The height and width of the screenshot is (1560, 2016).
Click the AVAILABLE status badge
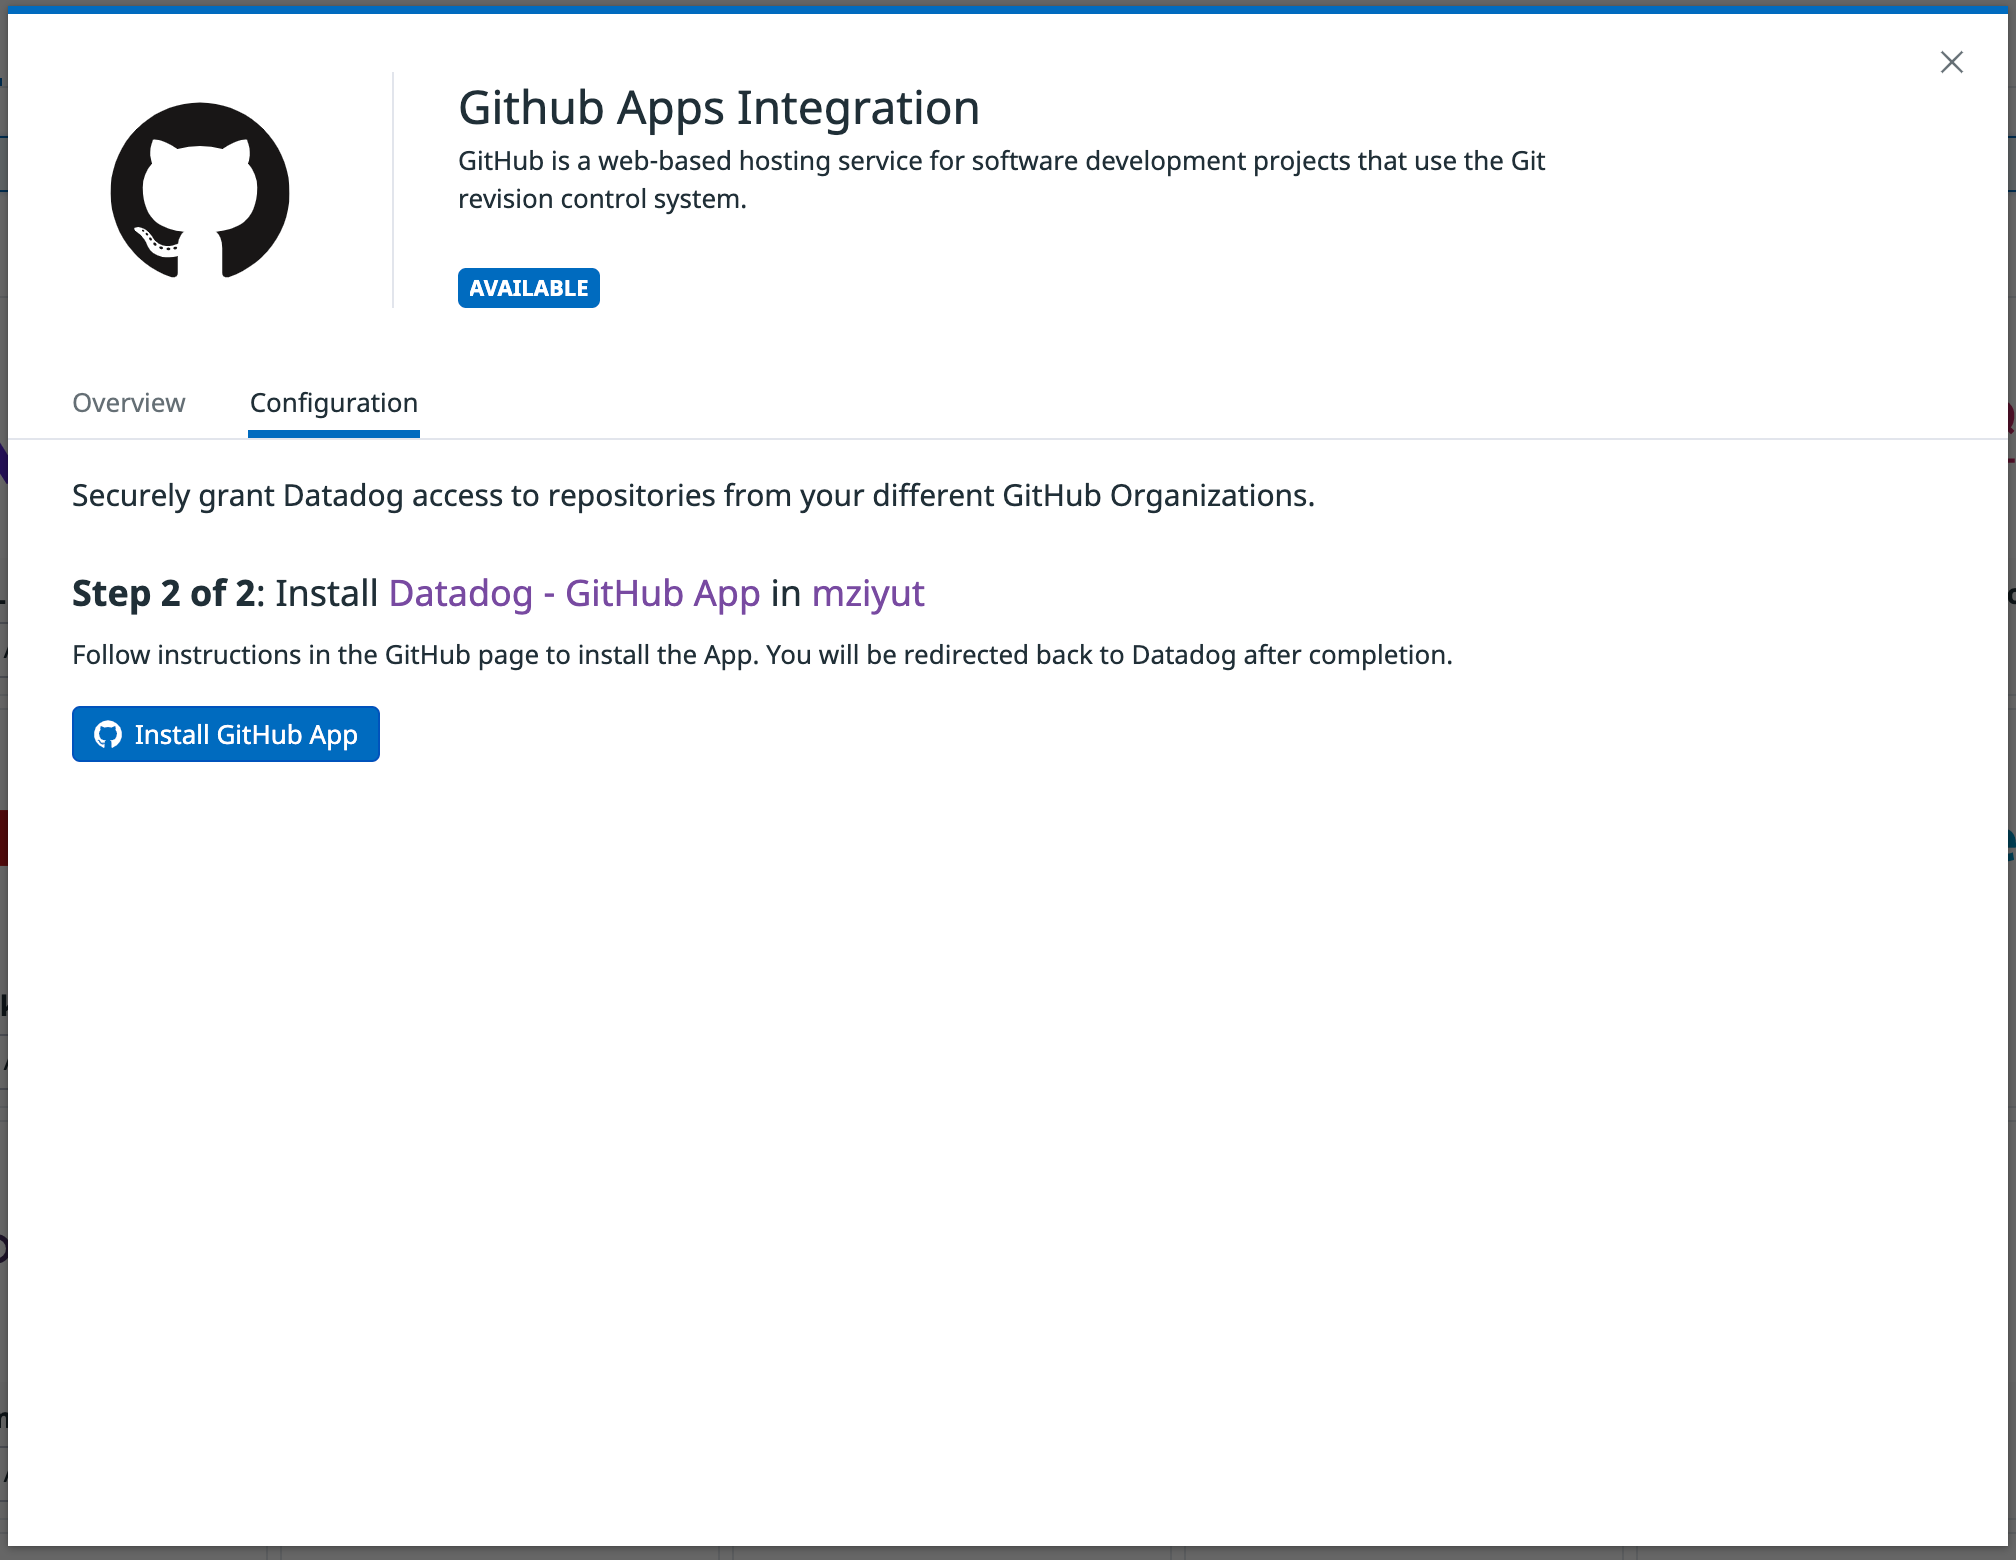(x=529, y=288)
